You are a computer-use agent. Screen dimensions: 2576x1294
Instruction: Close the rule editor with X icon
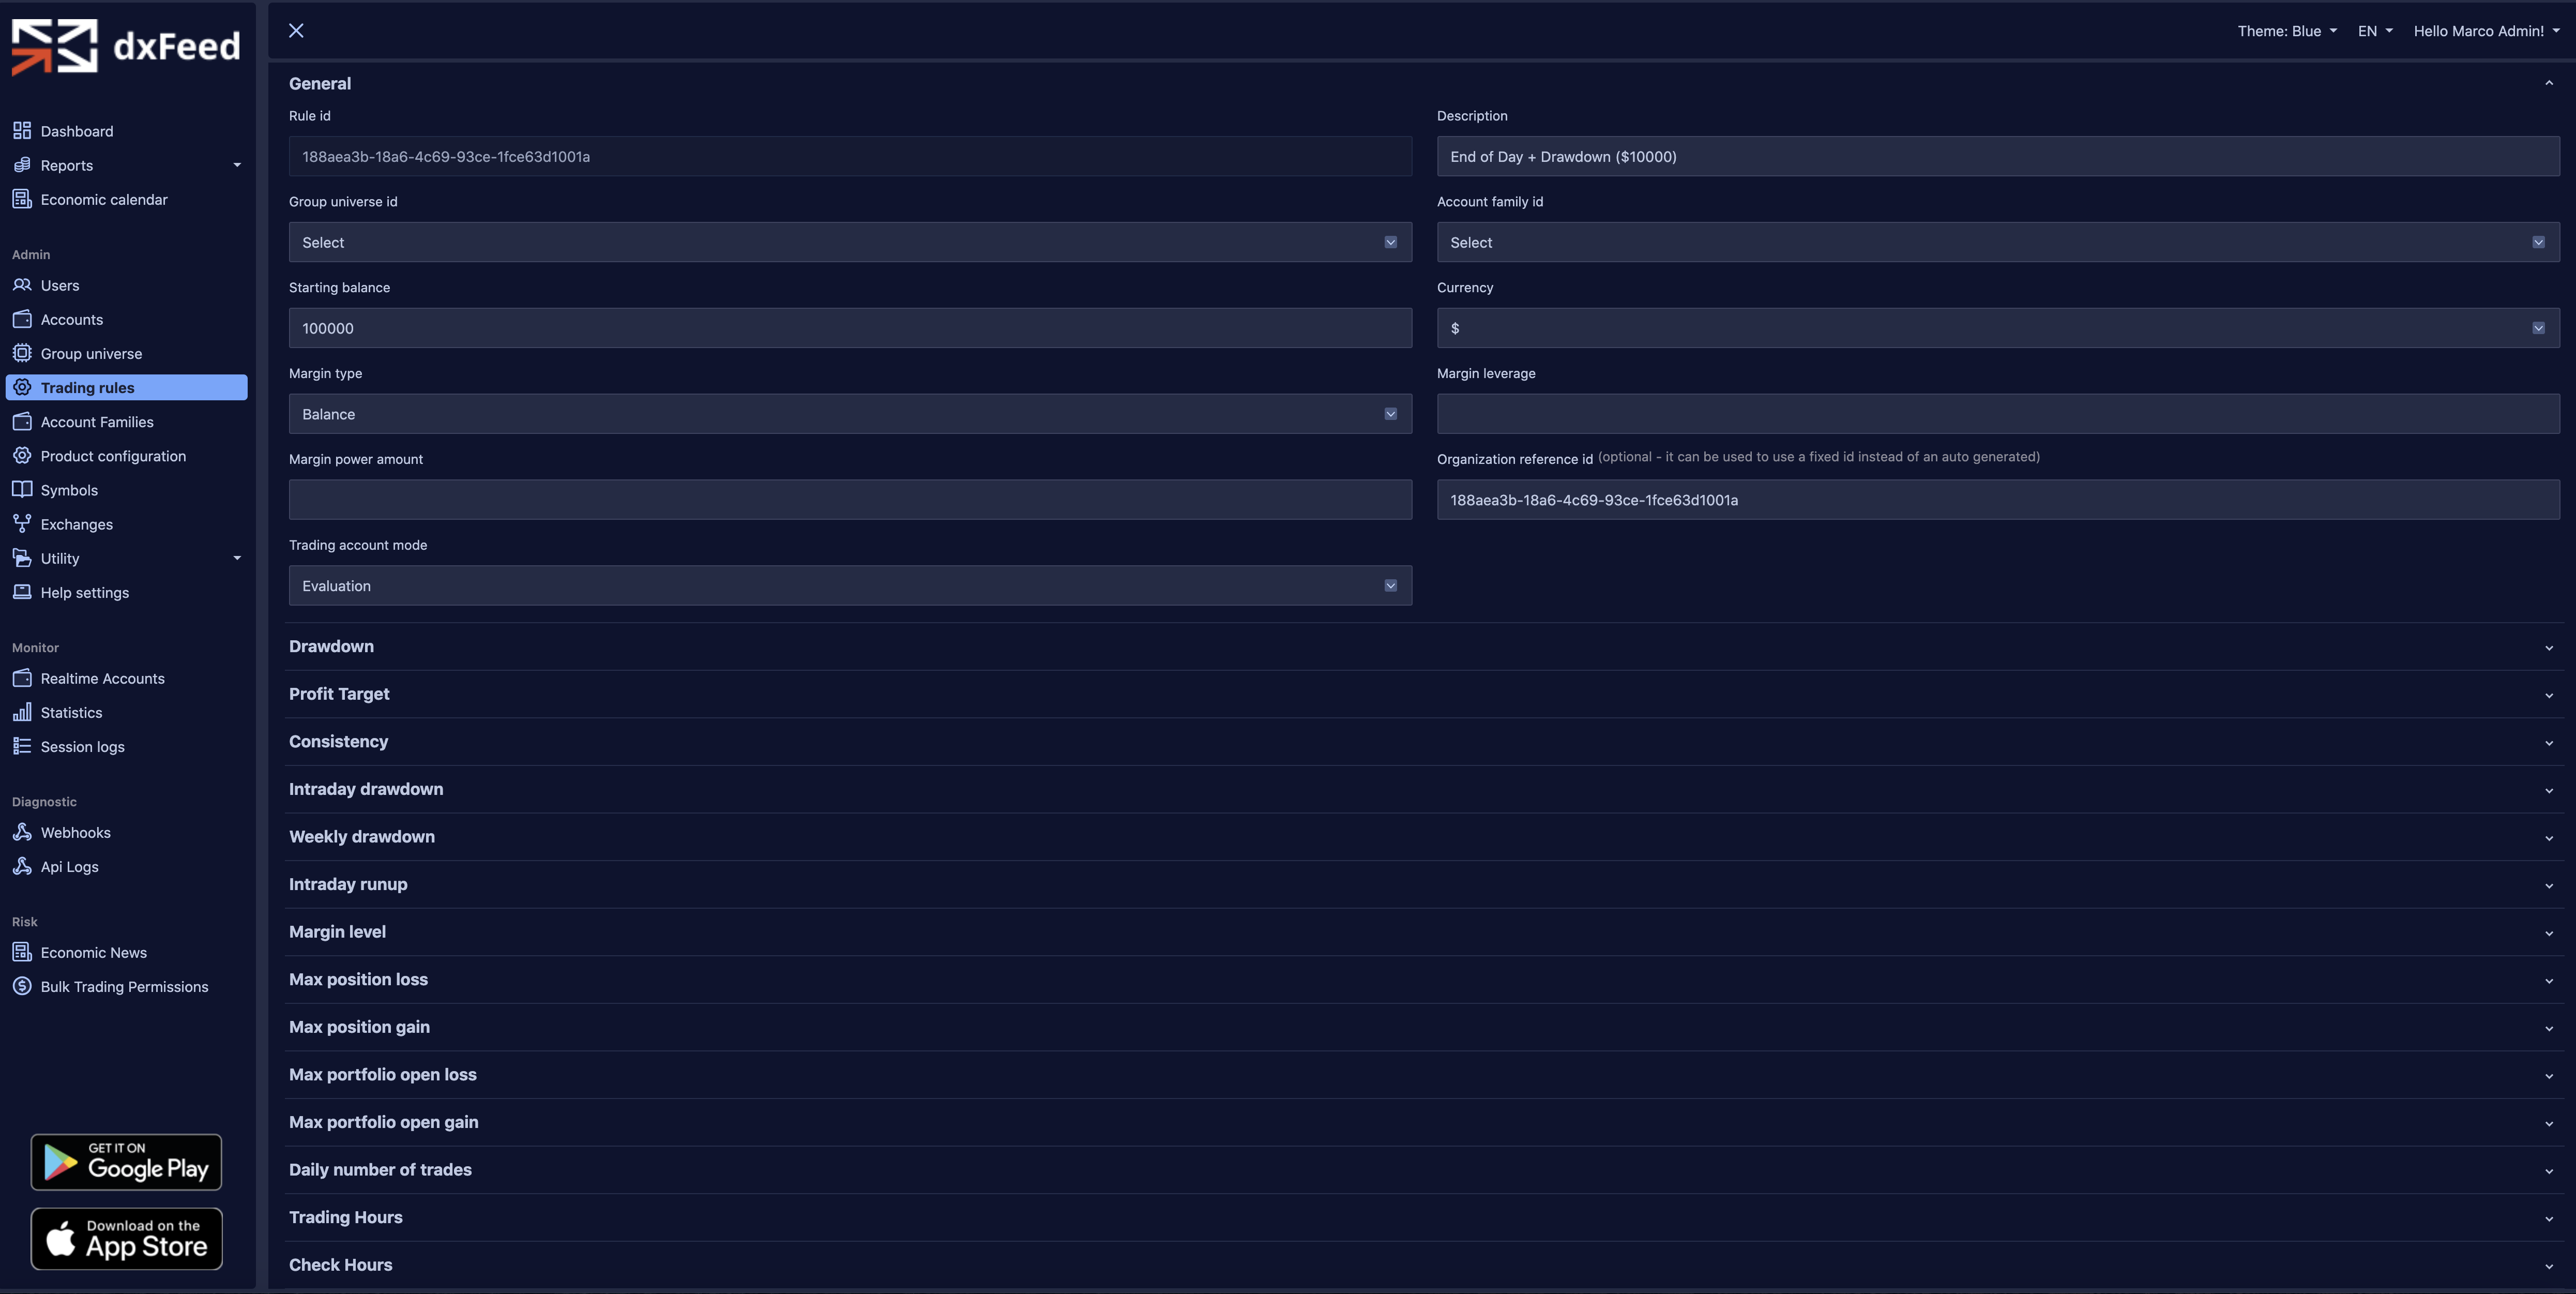(x=296, y=31)
